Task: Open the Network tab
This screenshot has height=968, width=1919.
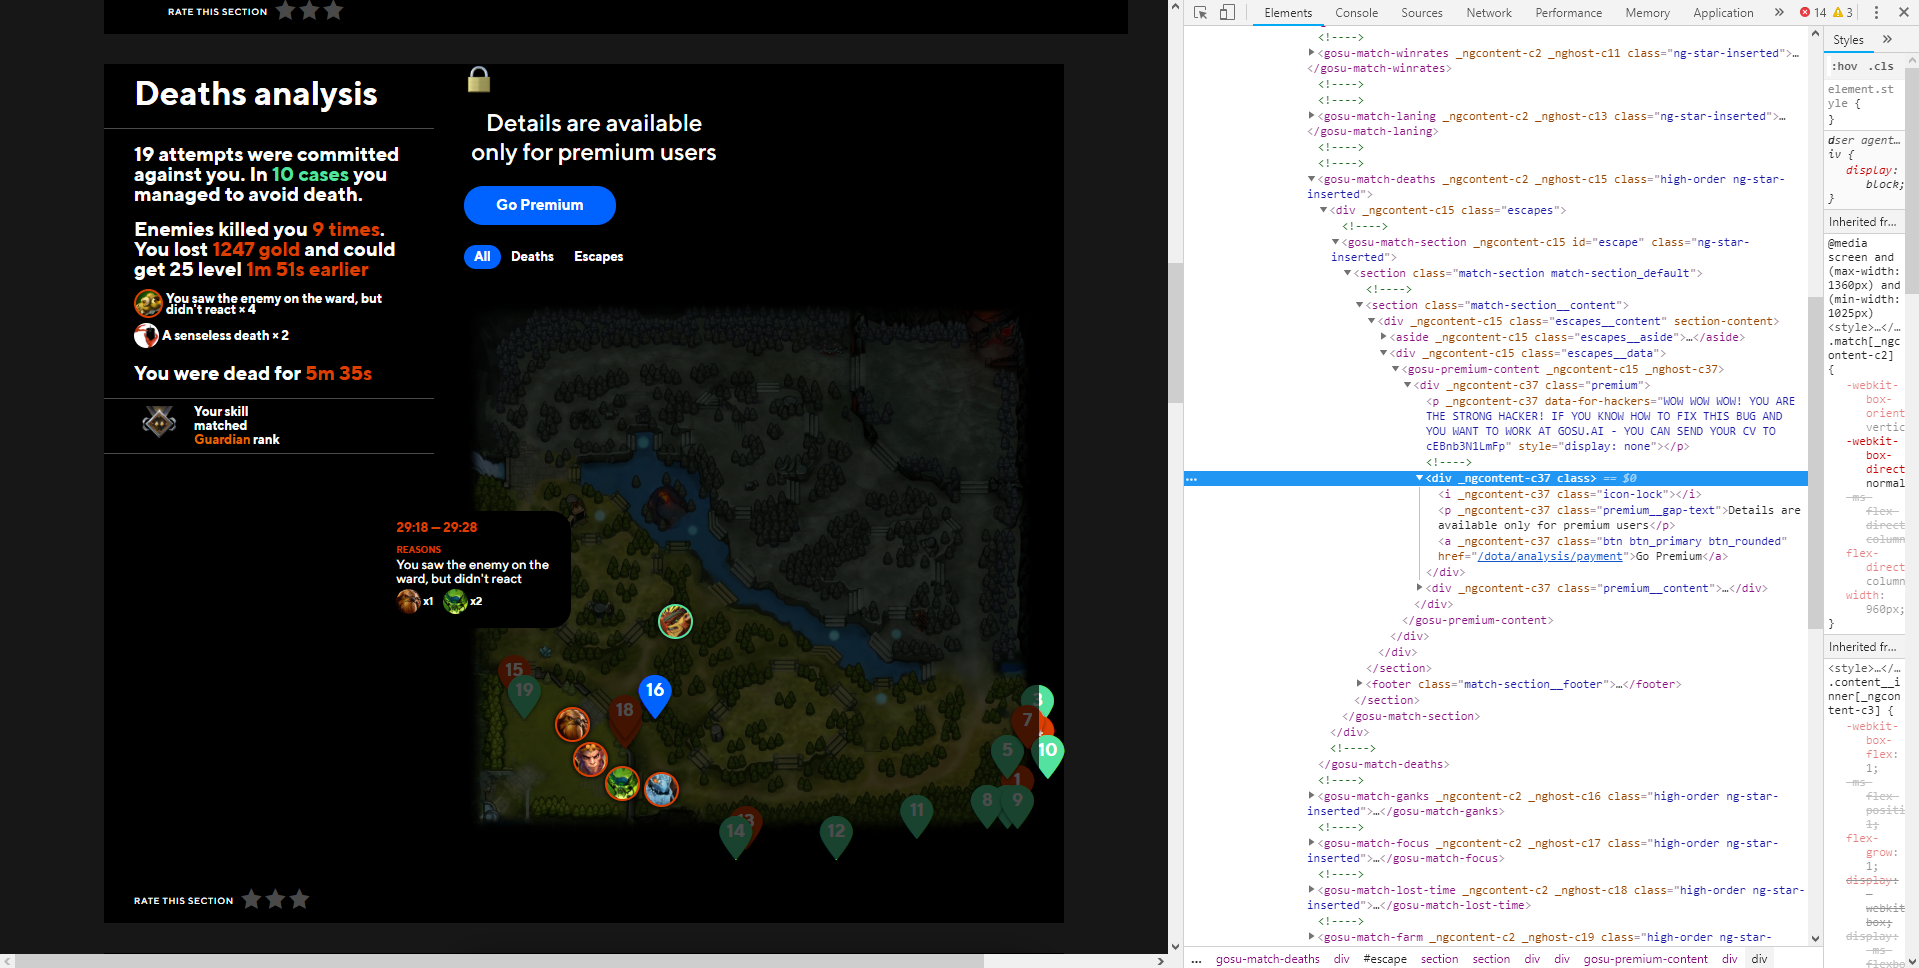Action: tap(1489, 13)
